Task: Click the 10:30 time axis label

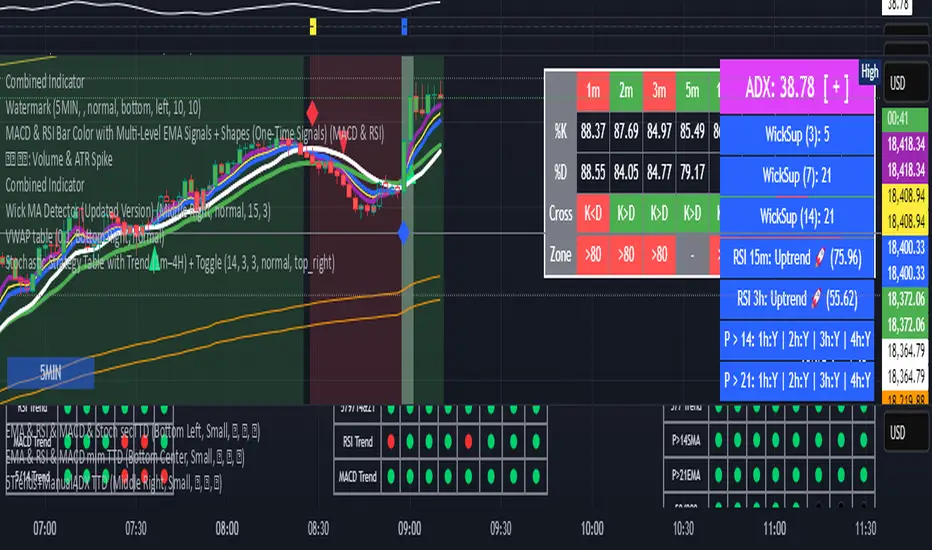Action: coord(683,529)
